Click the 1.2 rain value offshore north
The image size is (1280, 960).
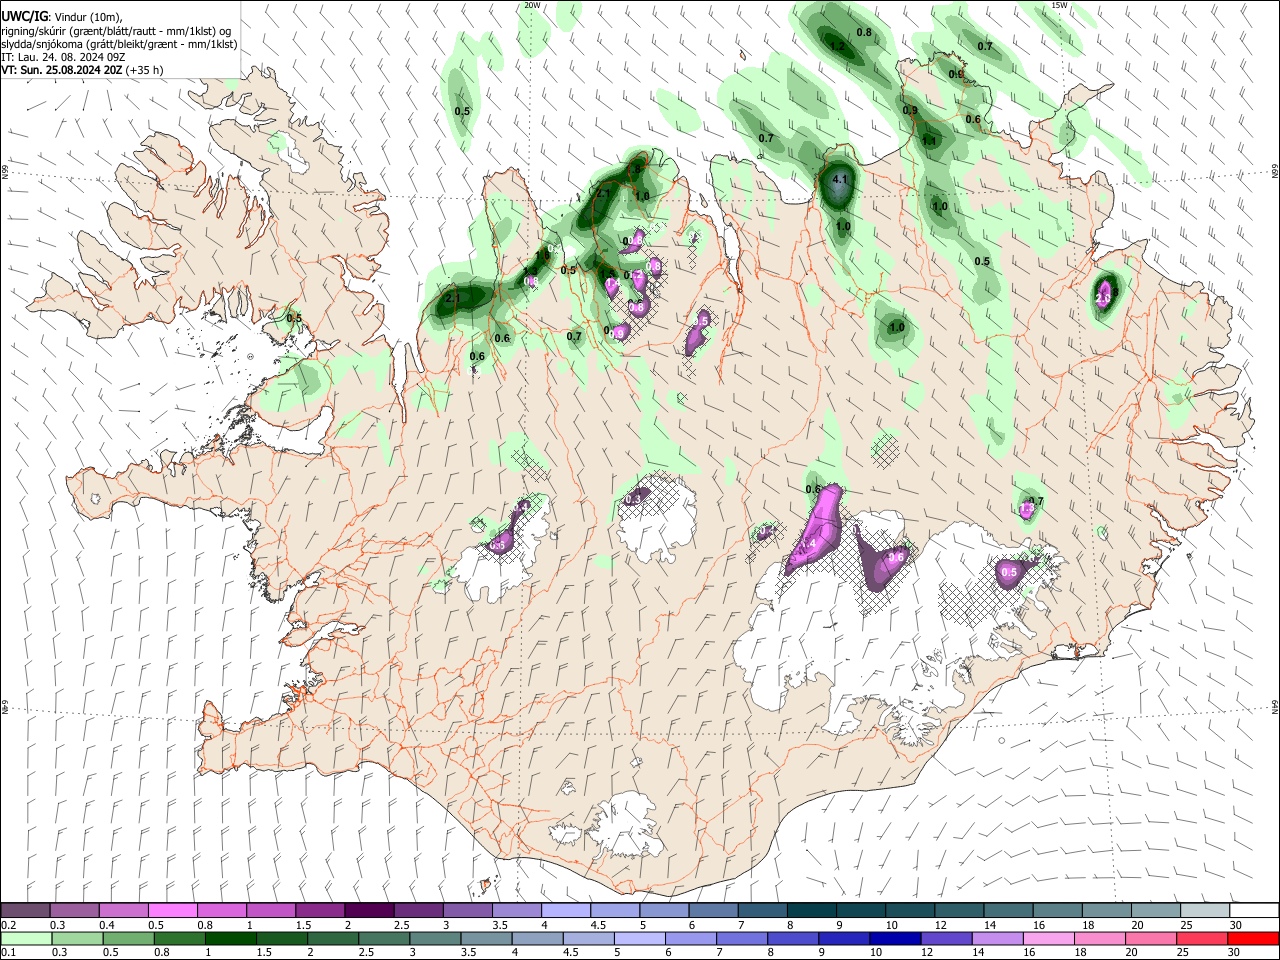(838, 46)
